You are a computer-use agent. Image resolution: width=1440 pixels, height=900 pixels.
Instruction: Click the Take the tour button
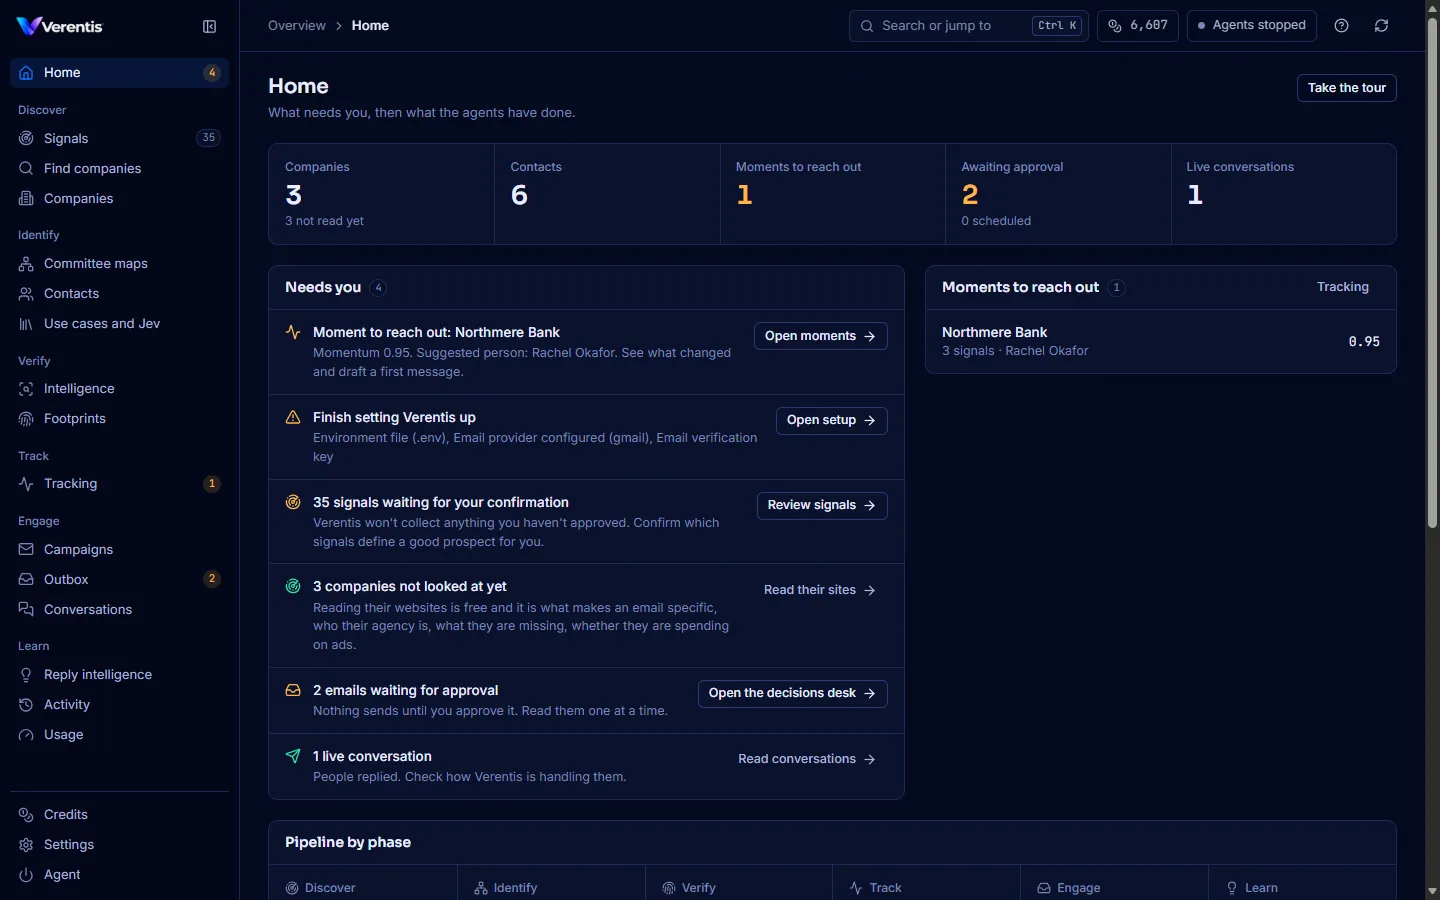click(1347, 88)
